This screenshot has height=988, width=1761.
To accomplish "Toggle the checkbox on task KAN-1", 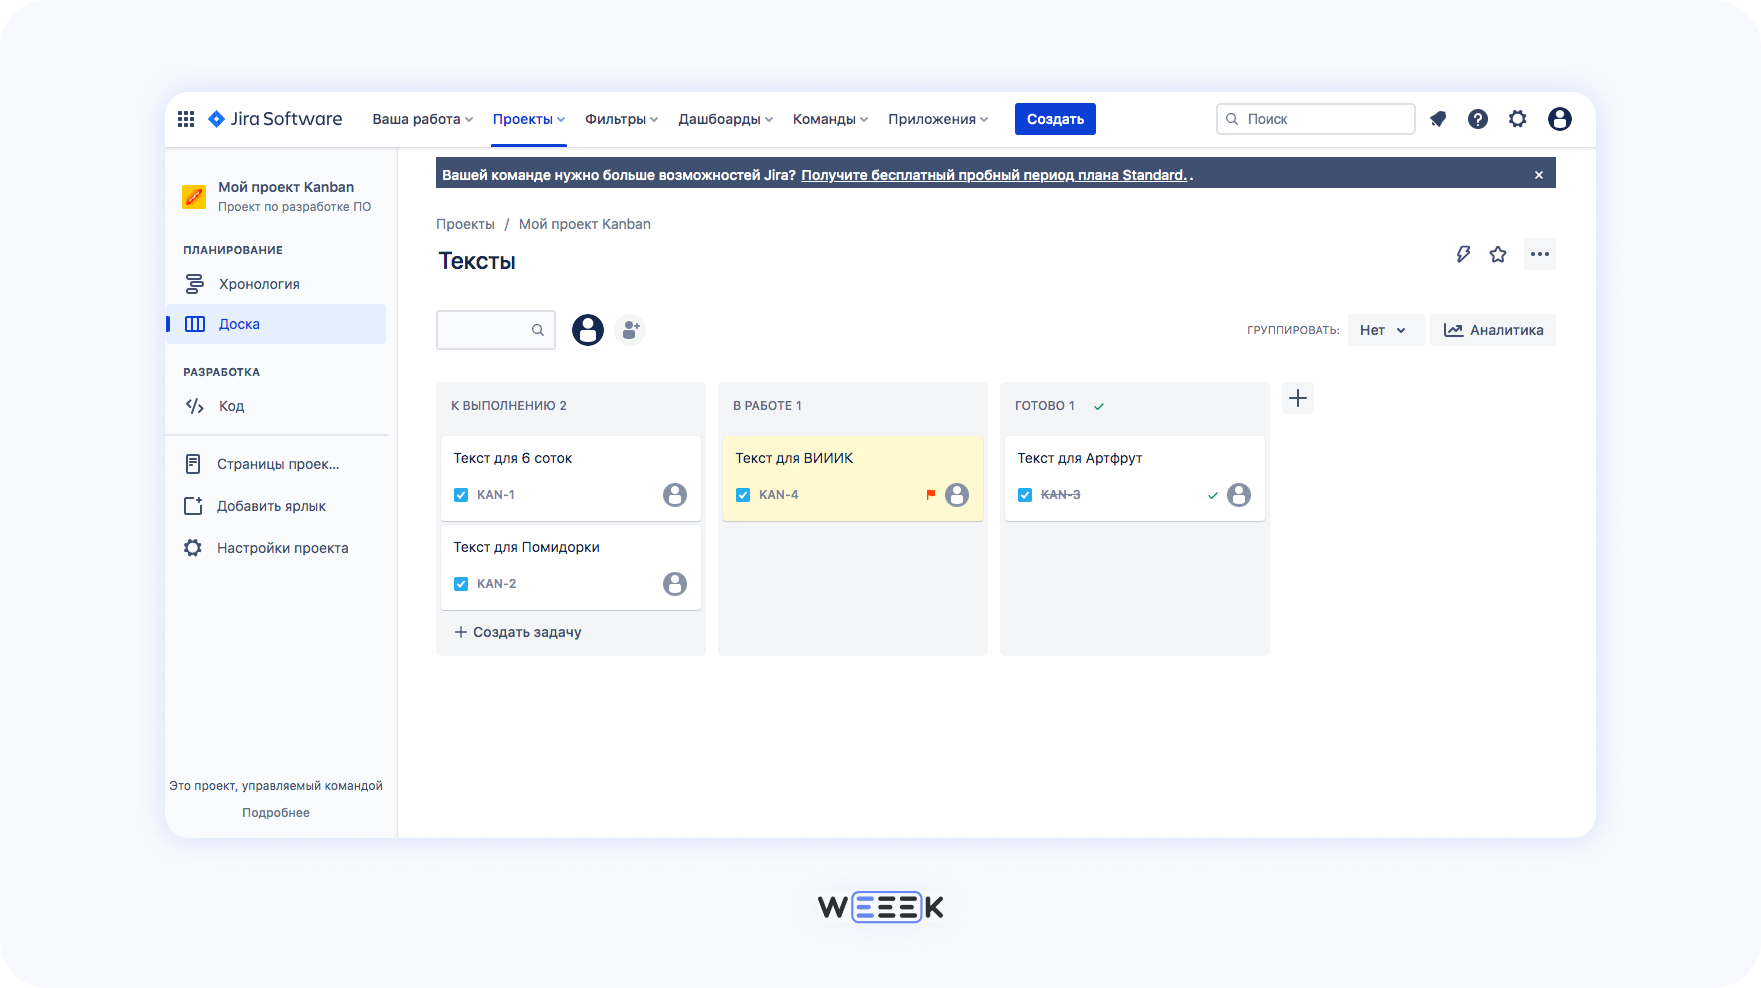I will [461, 494].
